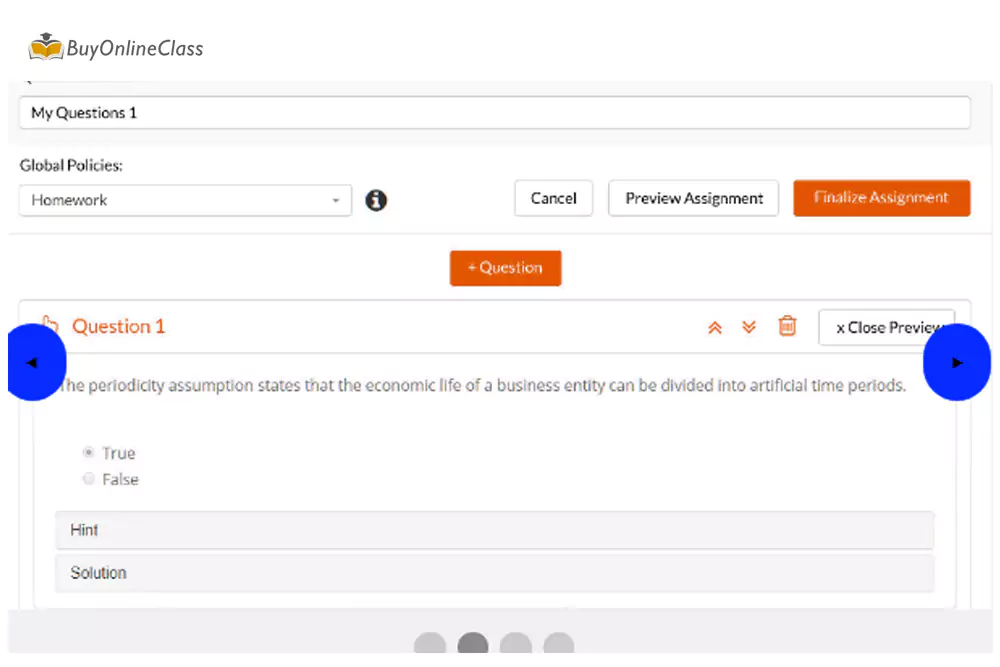The image size is (1000, 667).
Task: Click the BuyOnlineClass book logo
Action: click(x=45, y=46)
